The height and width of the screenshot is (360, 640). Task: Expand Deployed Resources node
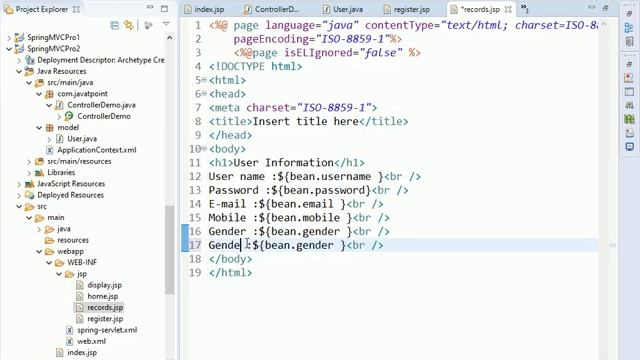pos(19,195)
